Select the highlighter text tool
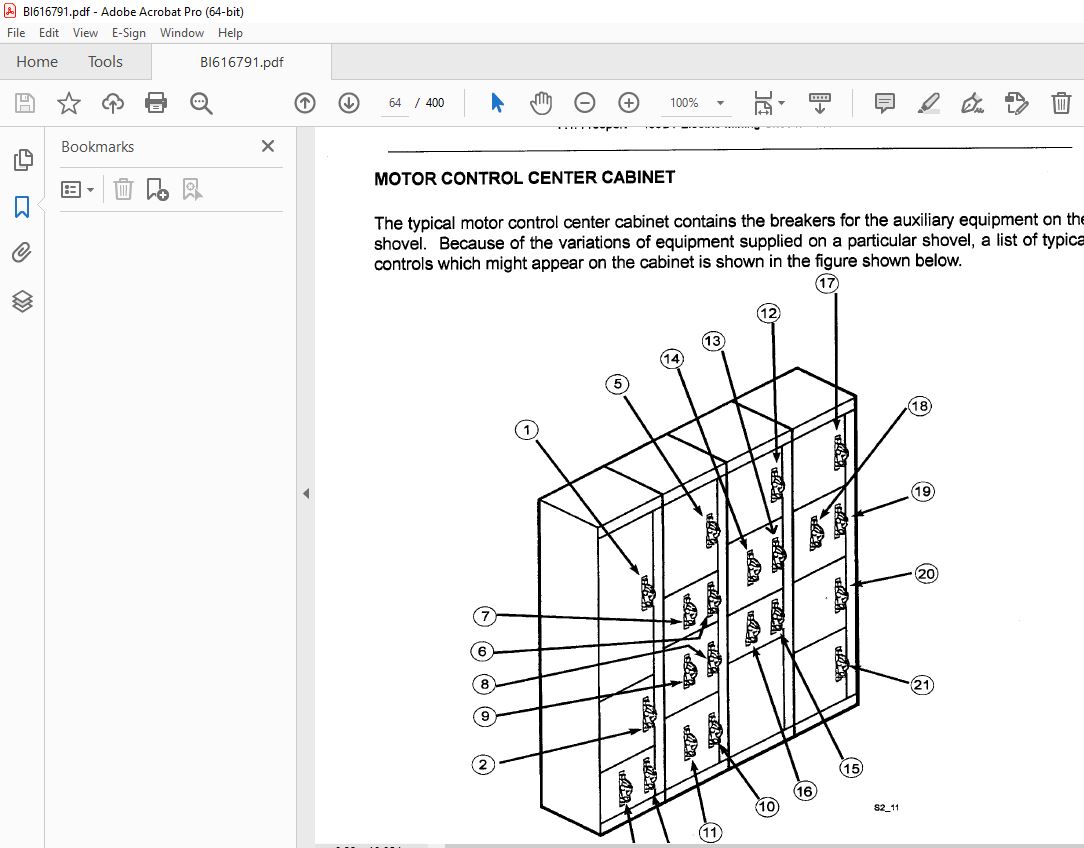1084x848 pixels. (x=928, y=103)
